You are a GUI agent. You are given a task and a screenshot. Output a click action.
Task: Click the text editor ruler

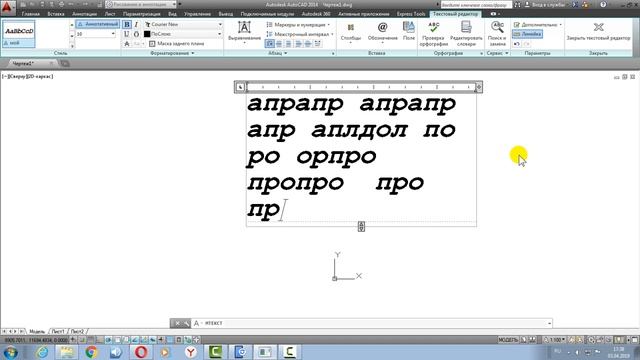coord(361,87)
